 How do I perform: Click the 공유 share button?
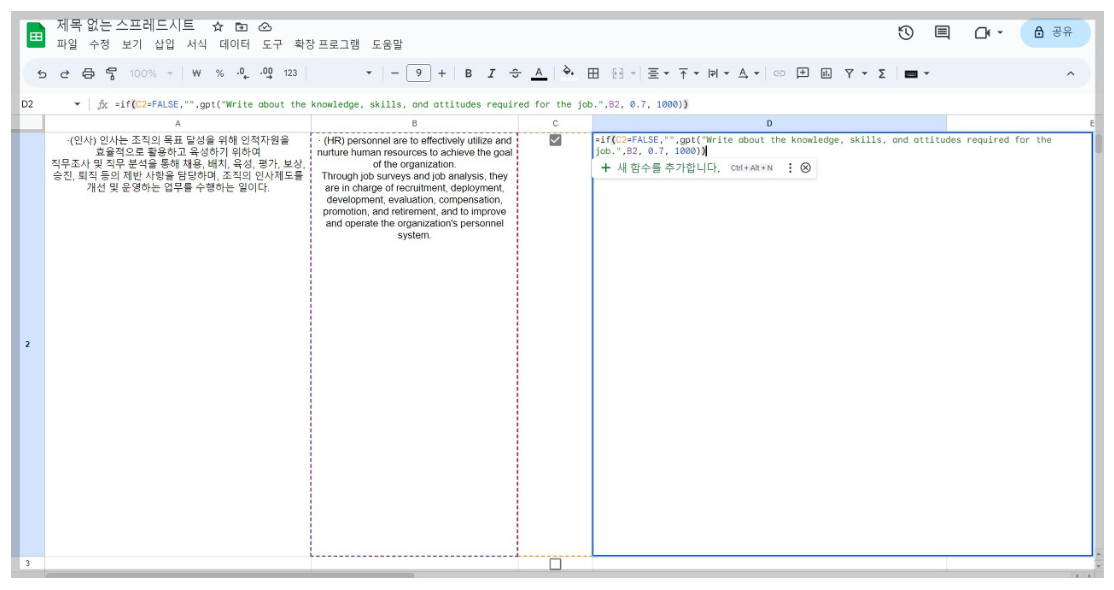(x=1054, y=33)
